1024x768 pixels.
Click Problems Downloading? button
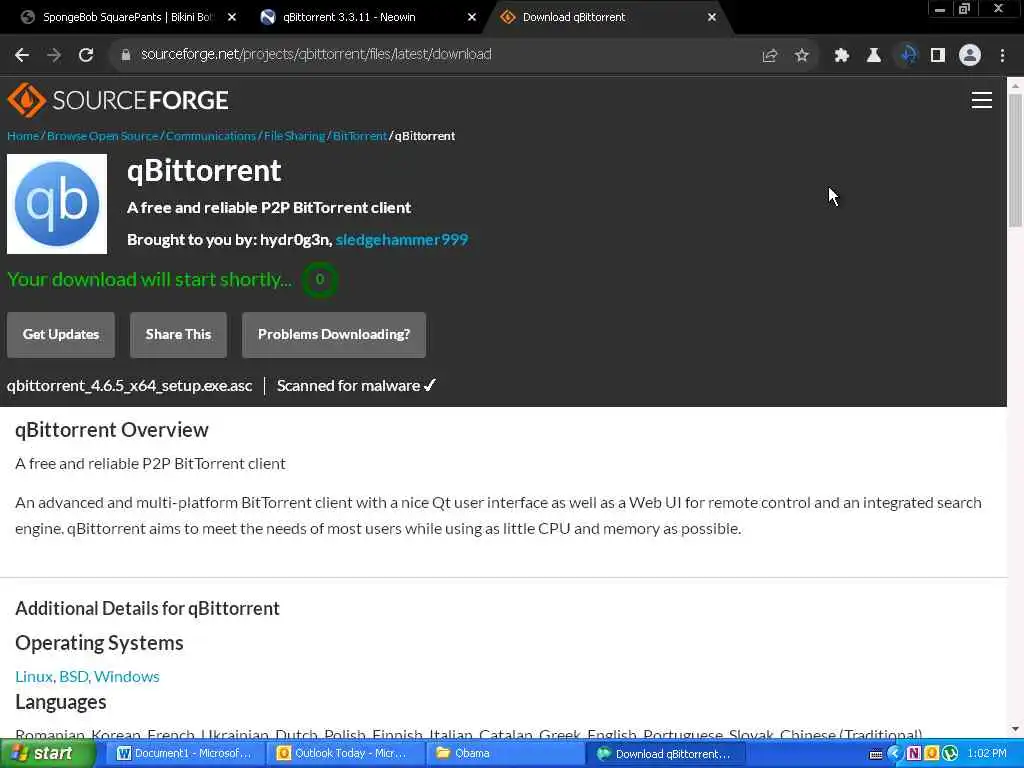pos(334,335)
